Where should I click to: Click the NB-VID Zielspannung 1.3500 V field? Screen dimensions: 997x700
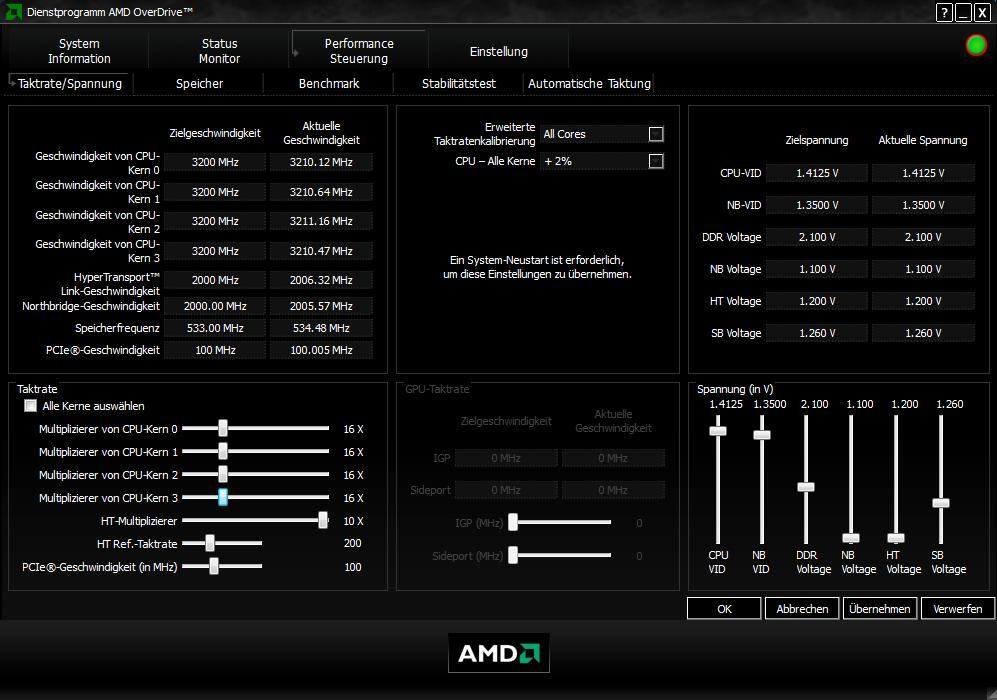click(817, 205)
